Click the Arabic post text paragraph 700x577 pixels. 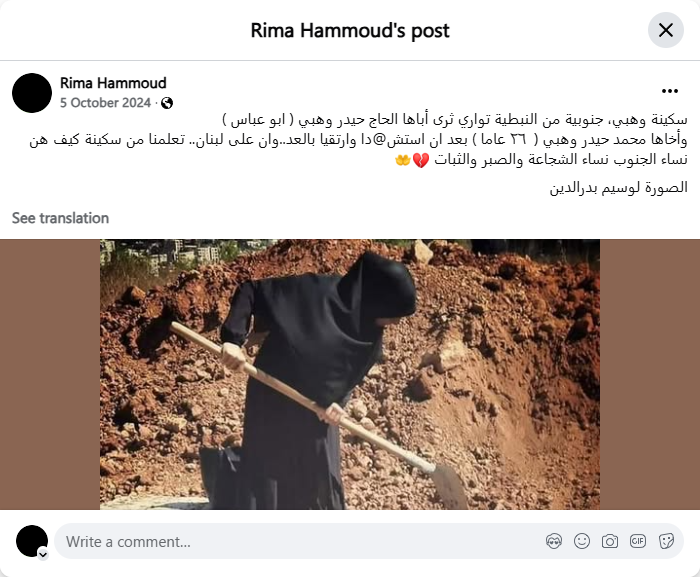(358, 139)
